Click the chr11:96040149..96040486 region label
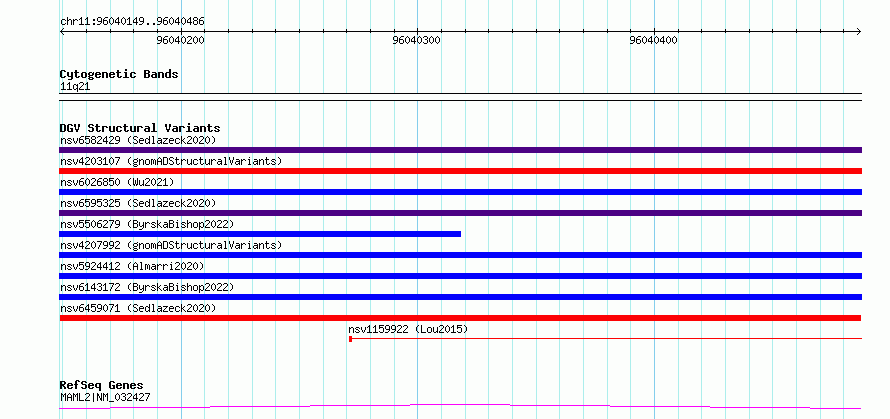 (132, 22)
